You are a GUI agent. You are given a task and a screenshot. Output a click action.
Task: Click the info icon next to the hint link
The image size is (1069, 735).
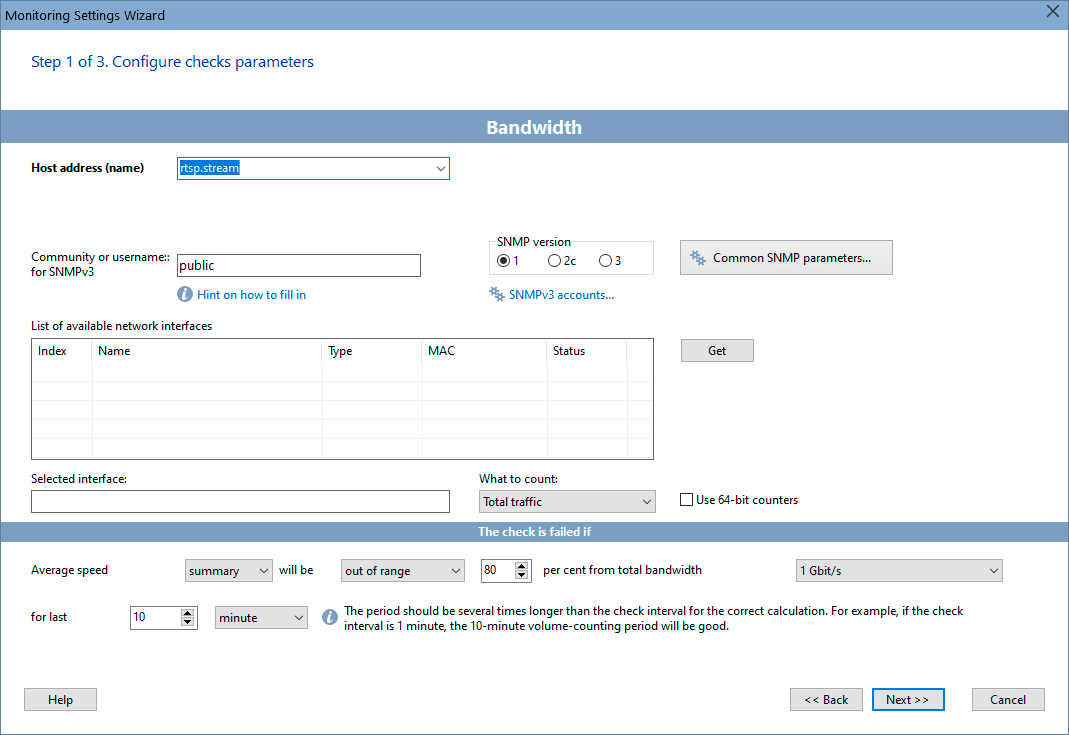[187, 294]
